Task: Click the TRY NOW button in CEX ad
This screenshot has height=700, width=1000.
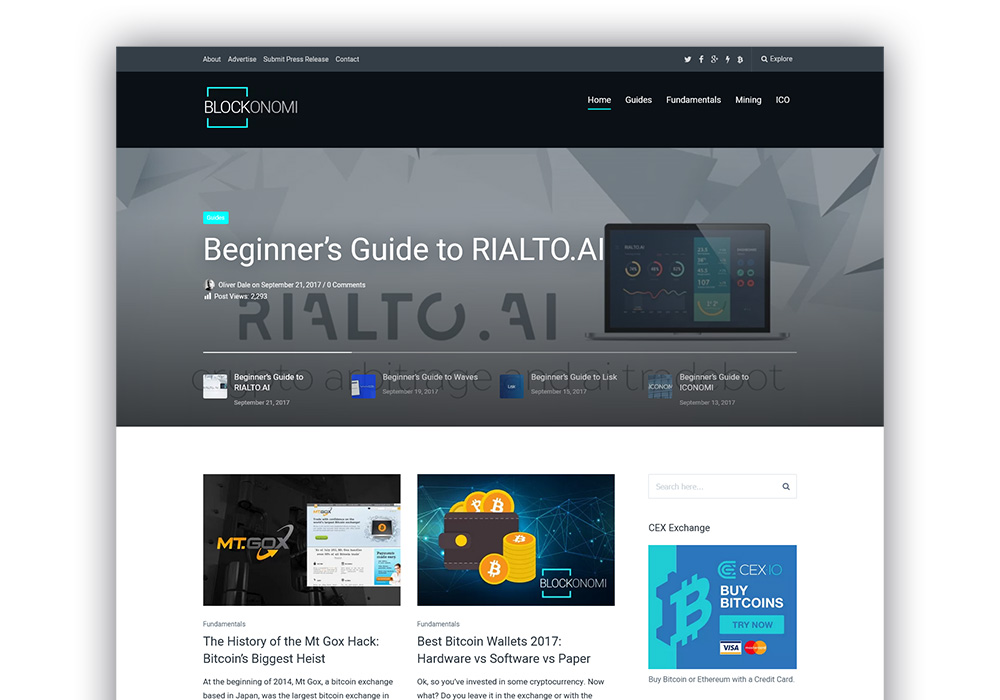Action: 752,625
